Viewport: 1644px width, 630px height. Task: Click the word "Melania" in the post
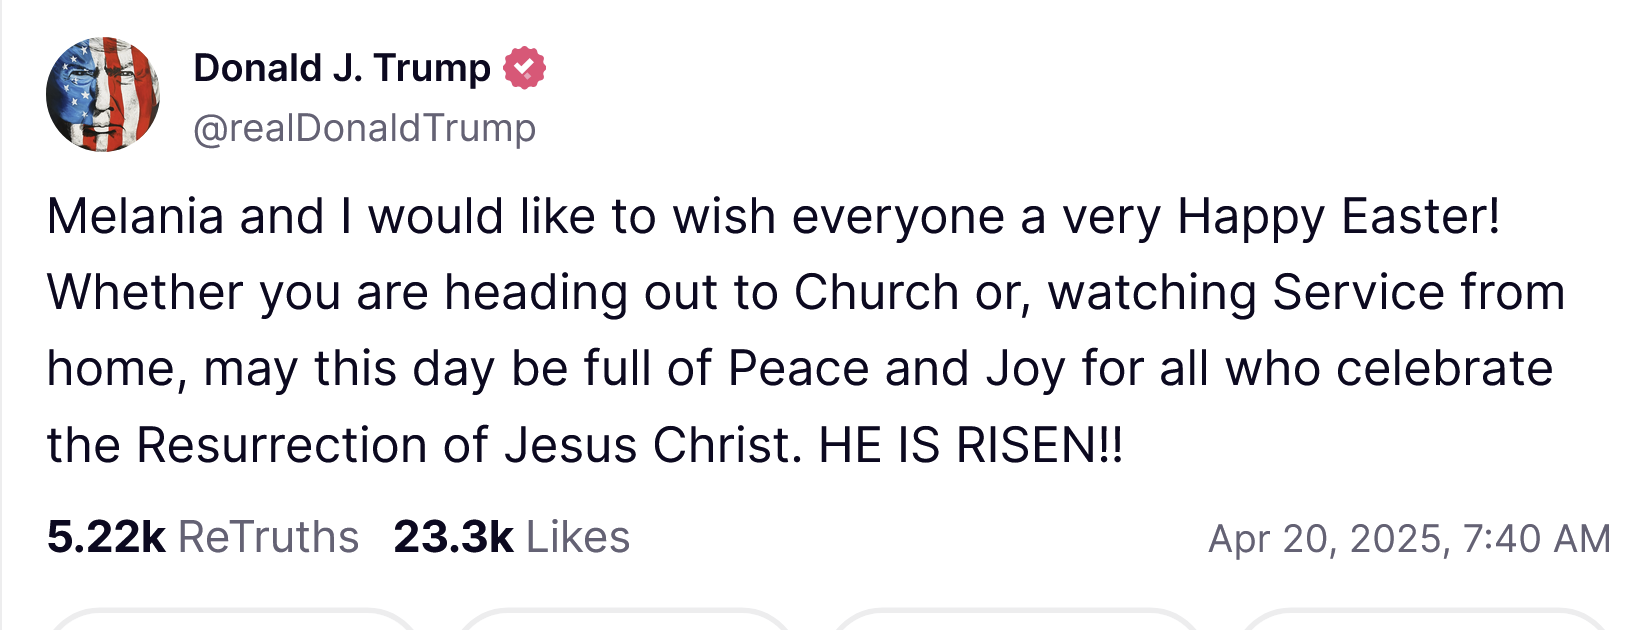coord(135,216)
